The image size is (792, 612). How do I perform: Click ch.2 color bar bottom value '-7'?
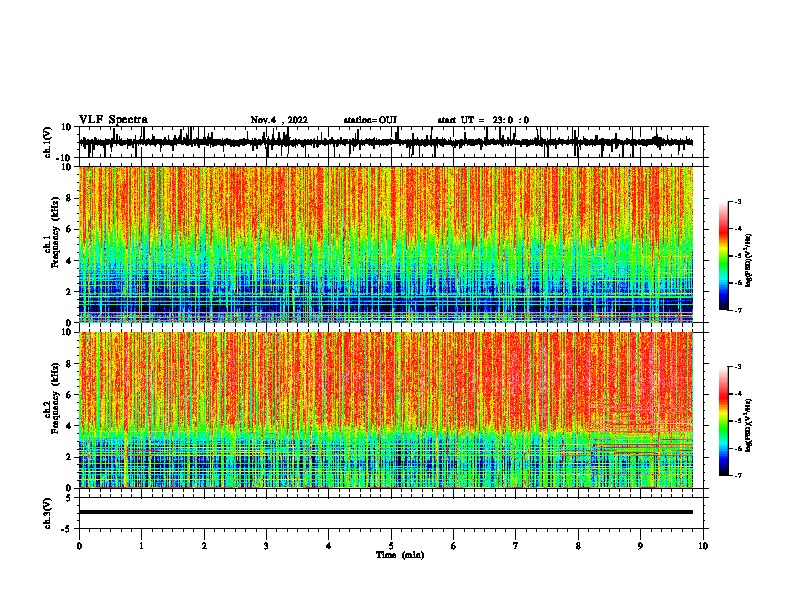click(x=738, y=475)
